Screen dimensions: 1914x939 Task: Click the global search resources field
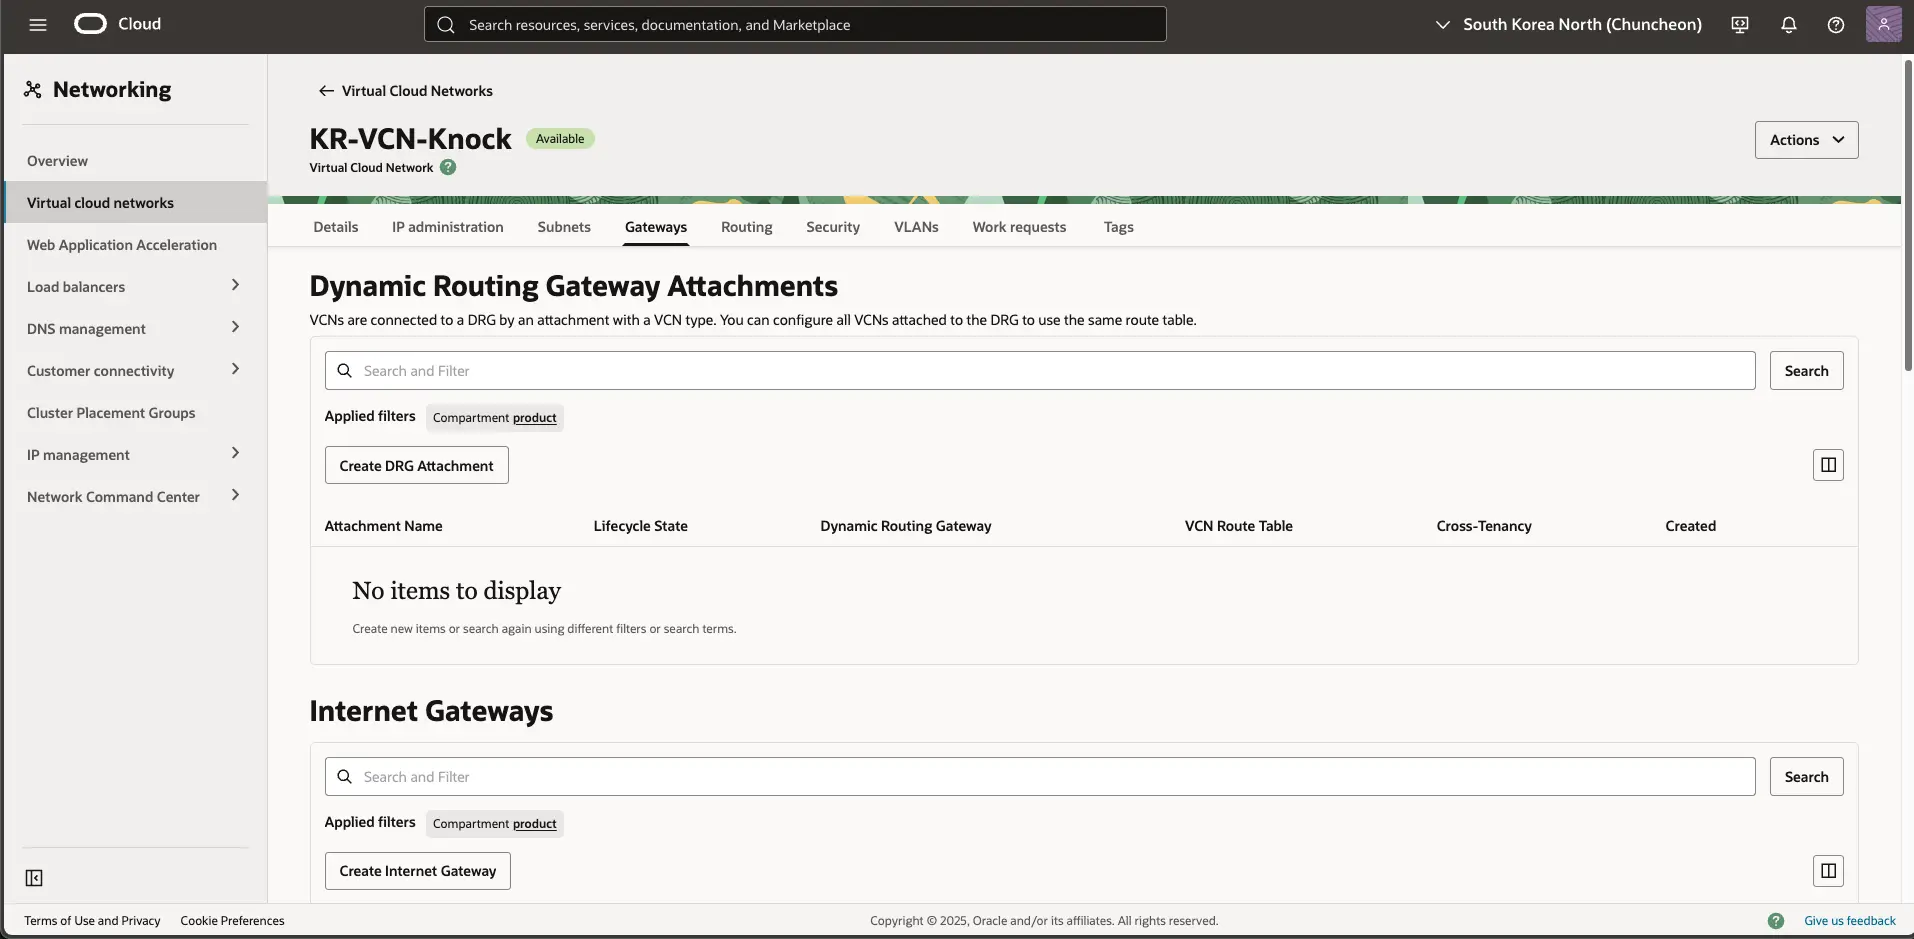[x=795, y=24]
